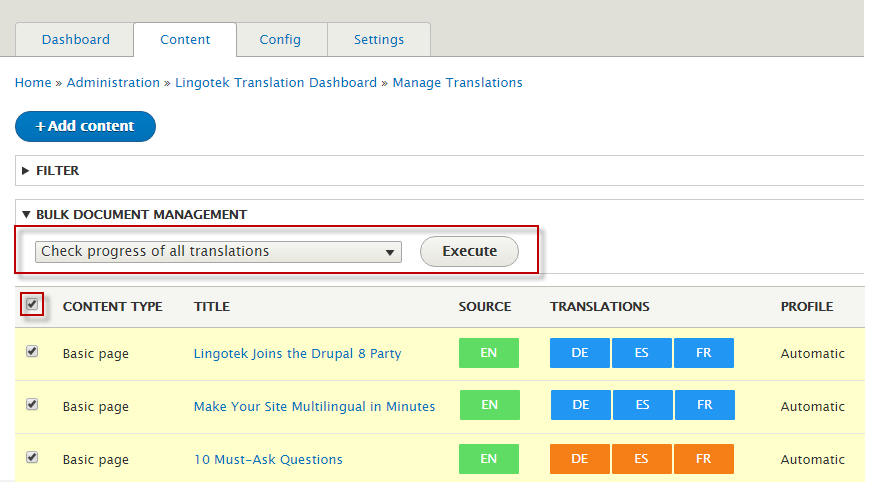This screenshot has width=872, height=482.
Task: Click DE translation badge for Make Your Site row
Action: (x=581, y=405)
